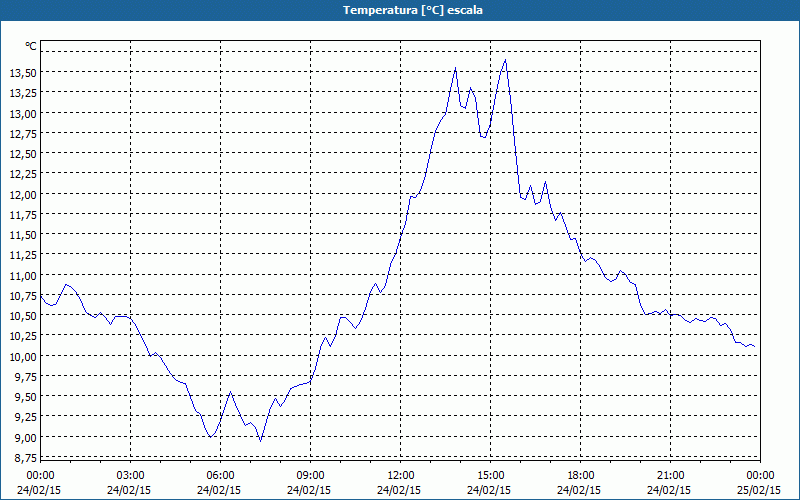
Task: Pick the 11,75 y-axis value
Action: coord(23,215)
